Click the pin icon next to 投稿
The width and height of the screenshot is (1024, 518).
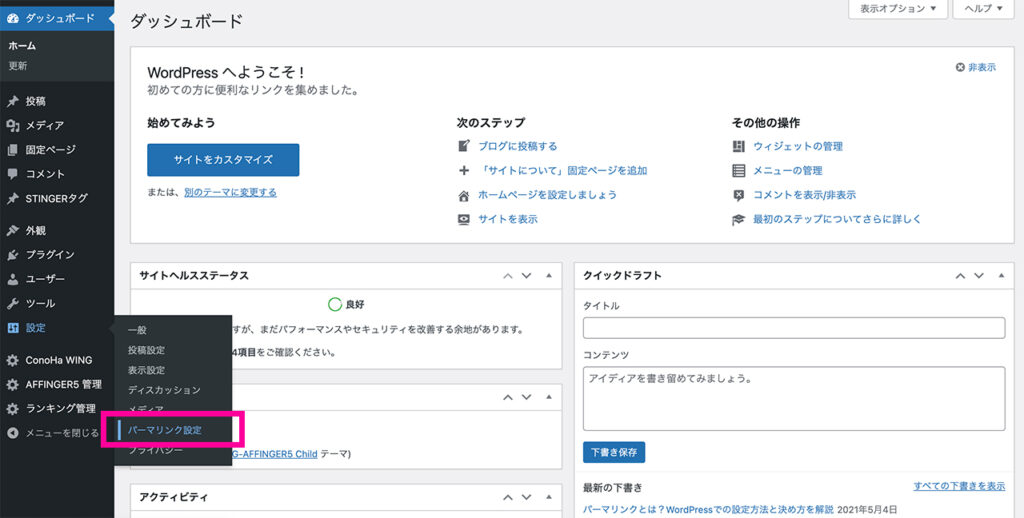pyautogui.click(x=12, y=101)
